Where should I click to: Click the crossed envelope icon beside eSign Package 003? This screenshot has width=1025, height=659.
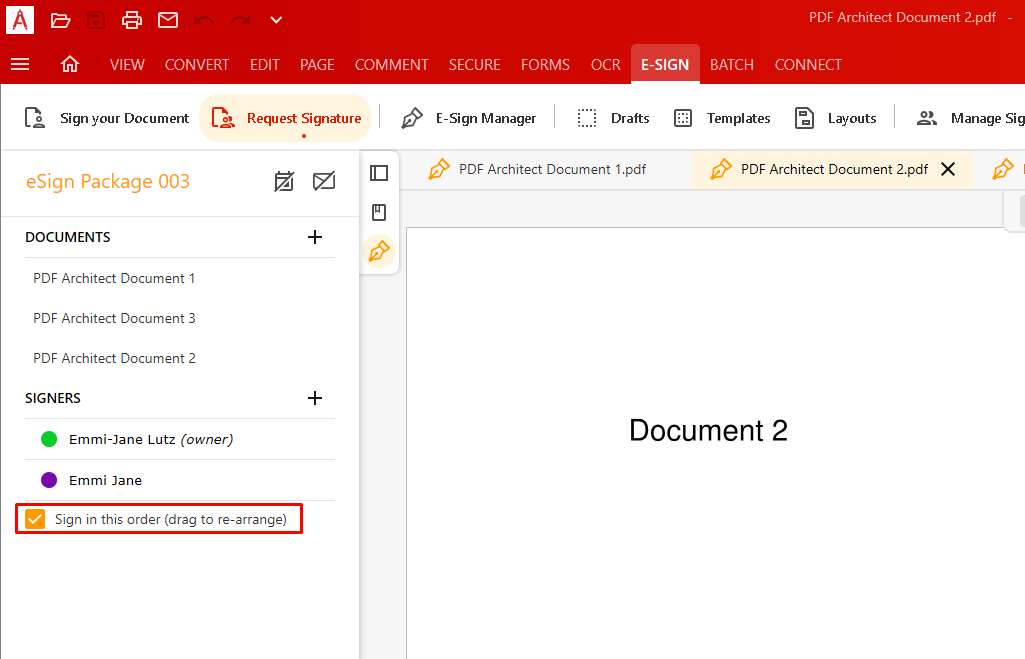pyautogui.click(x=324, y=181)
